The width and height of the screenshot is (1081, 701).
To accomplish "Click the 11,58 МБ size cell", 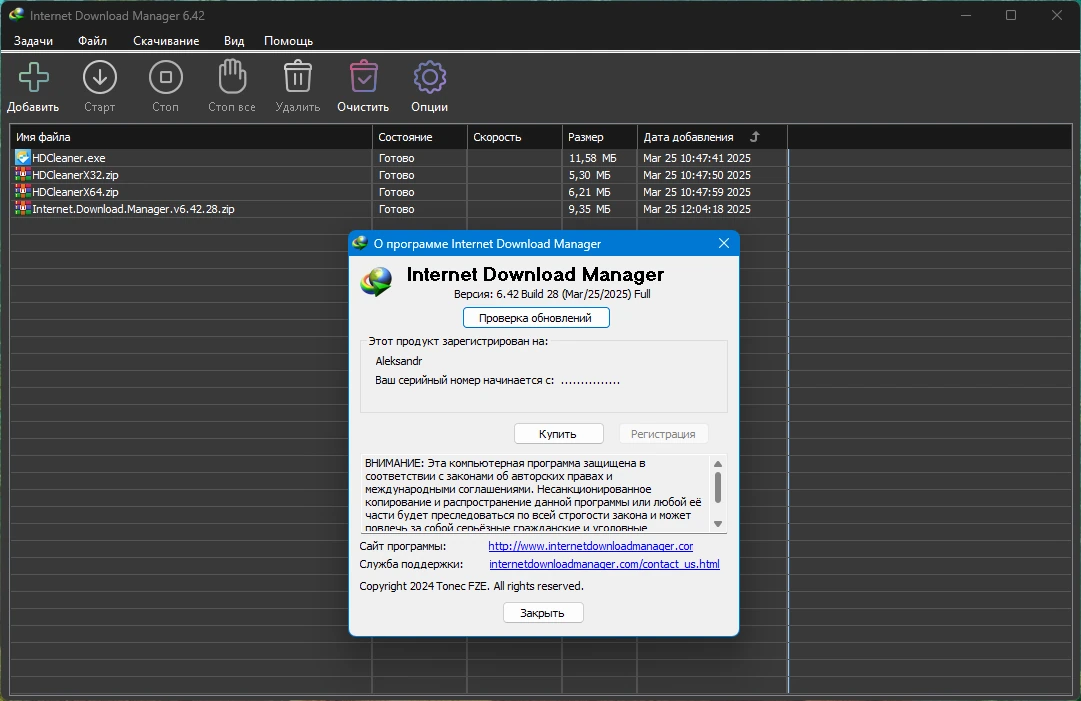I will pyautogui.click(x=592, y=158).
